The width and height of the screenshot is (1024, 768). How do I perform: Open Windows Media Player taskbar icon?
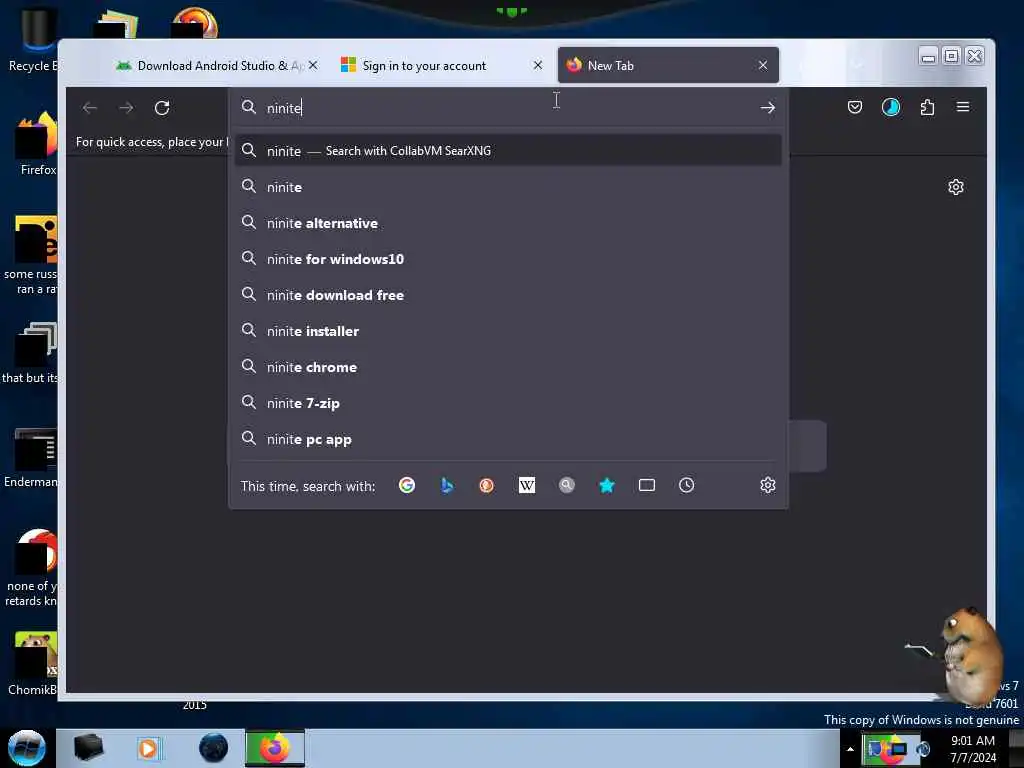point(148,748)
